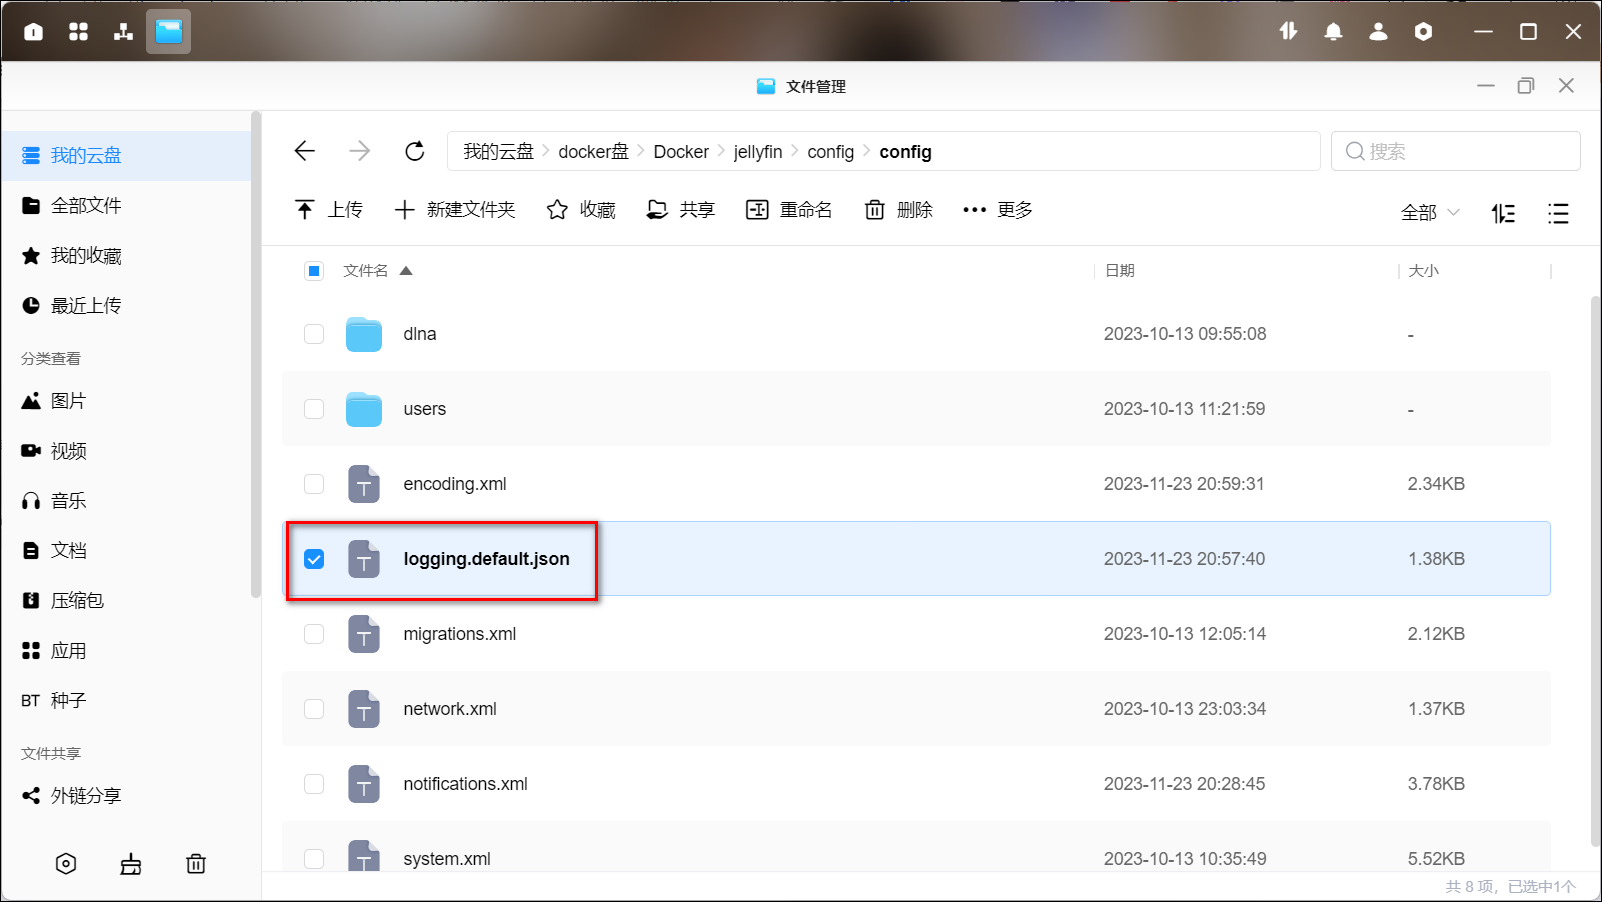This screenshot has width=1602, height=902.
Task: Go back using the left arrow
Action: pos(305,151)
